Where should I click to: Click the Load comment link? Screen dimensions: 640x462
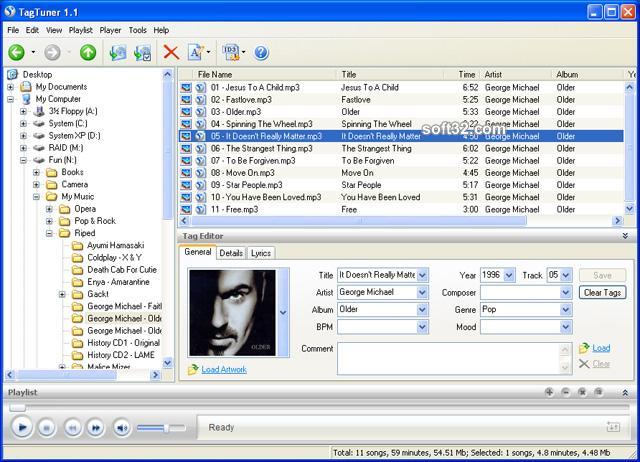pyautogui.click(x=601, y=348)
